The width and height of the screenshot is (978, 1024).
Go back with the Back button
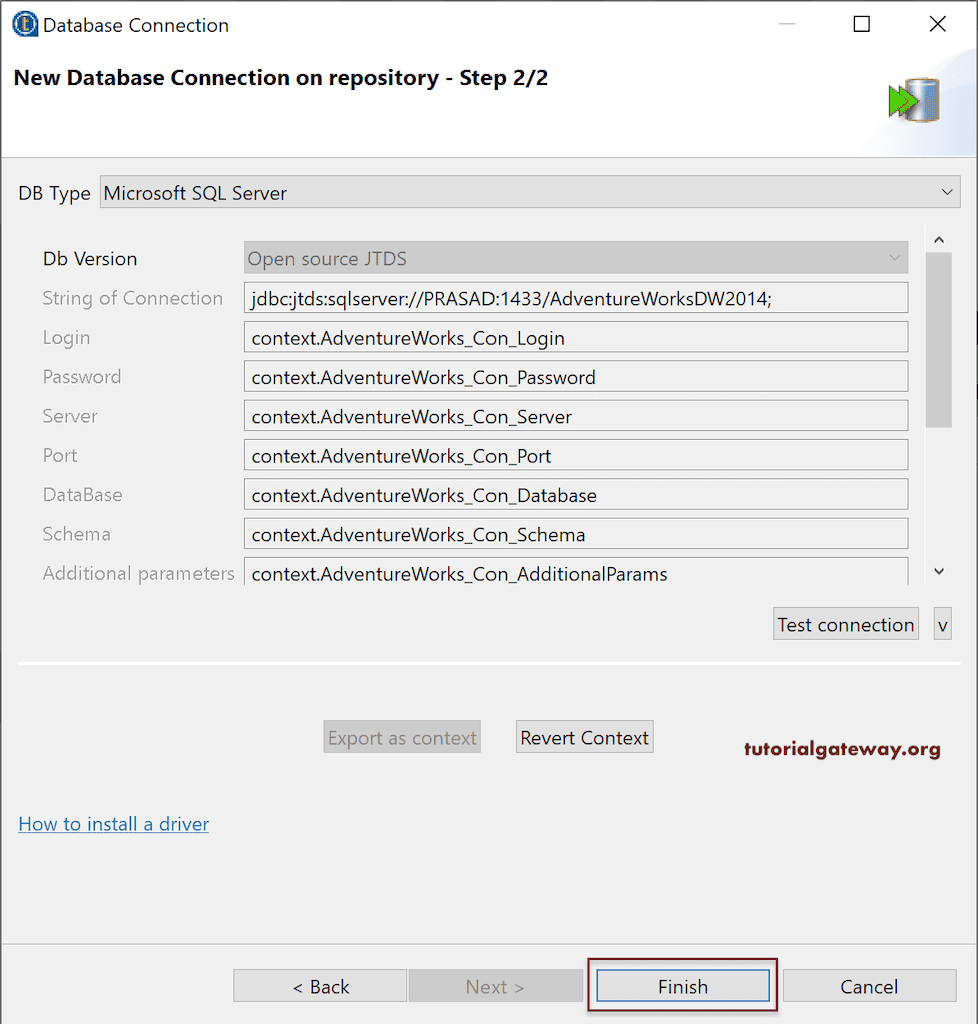point(320,986)
